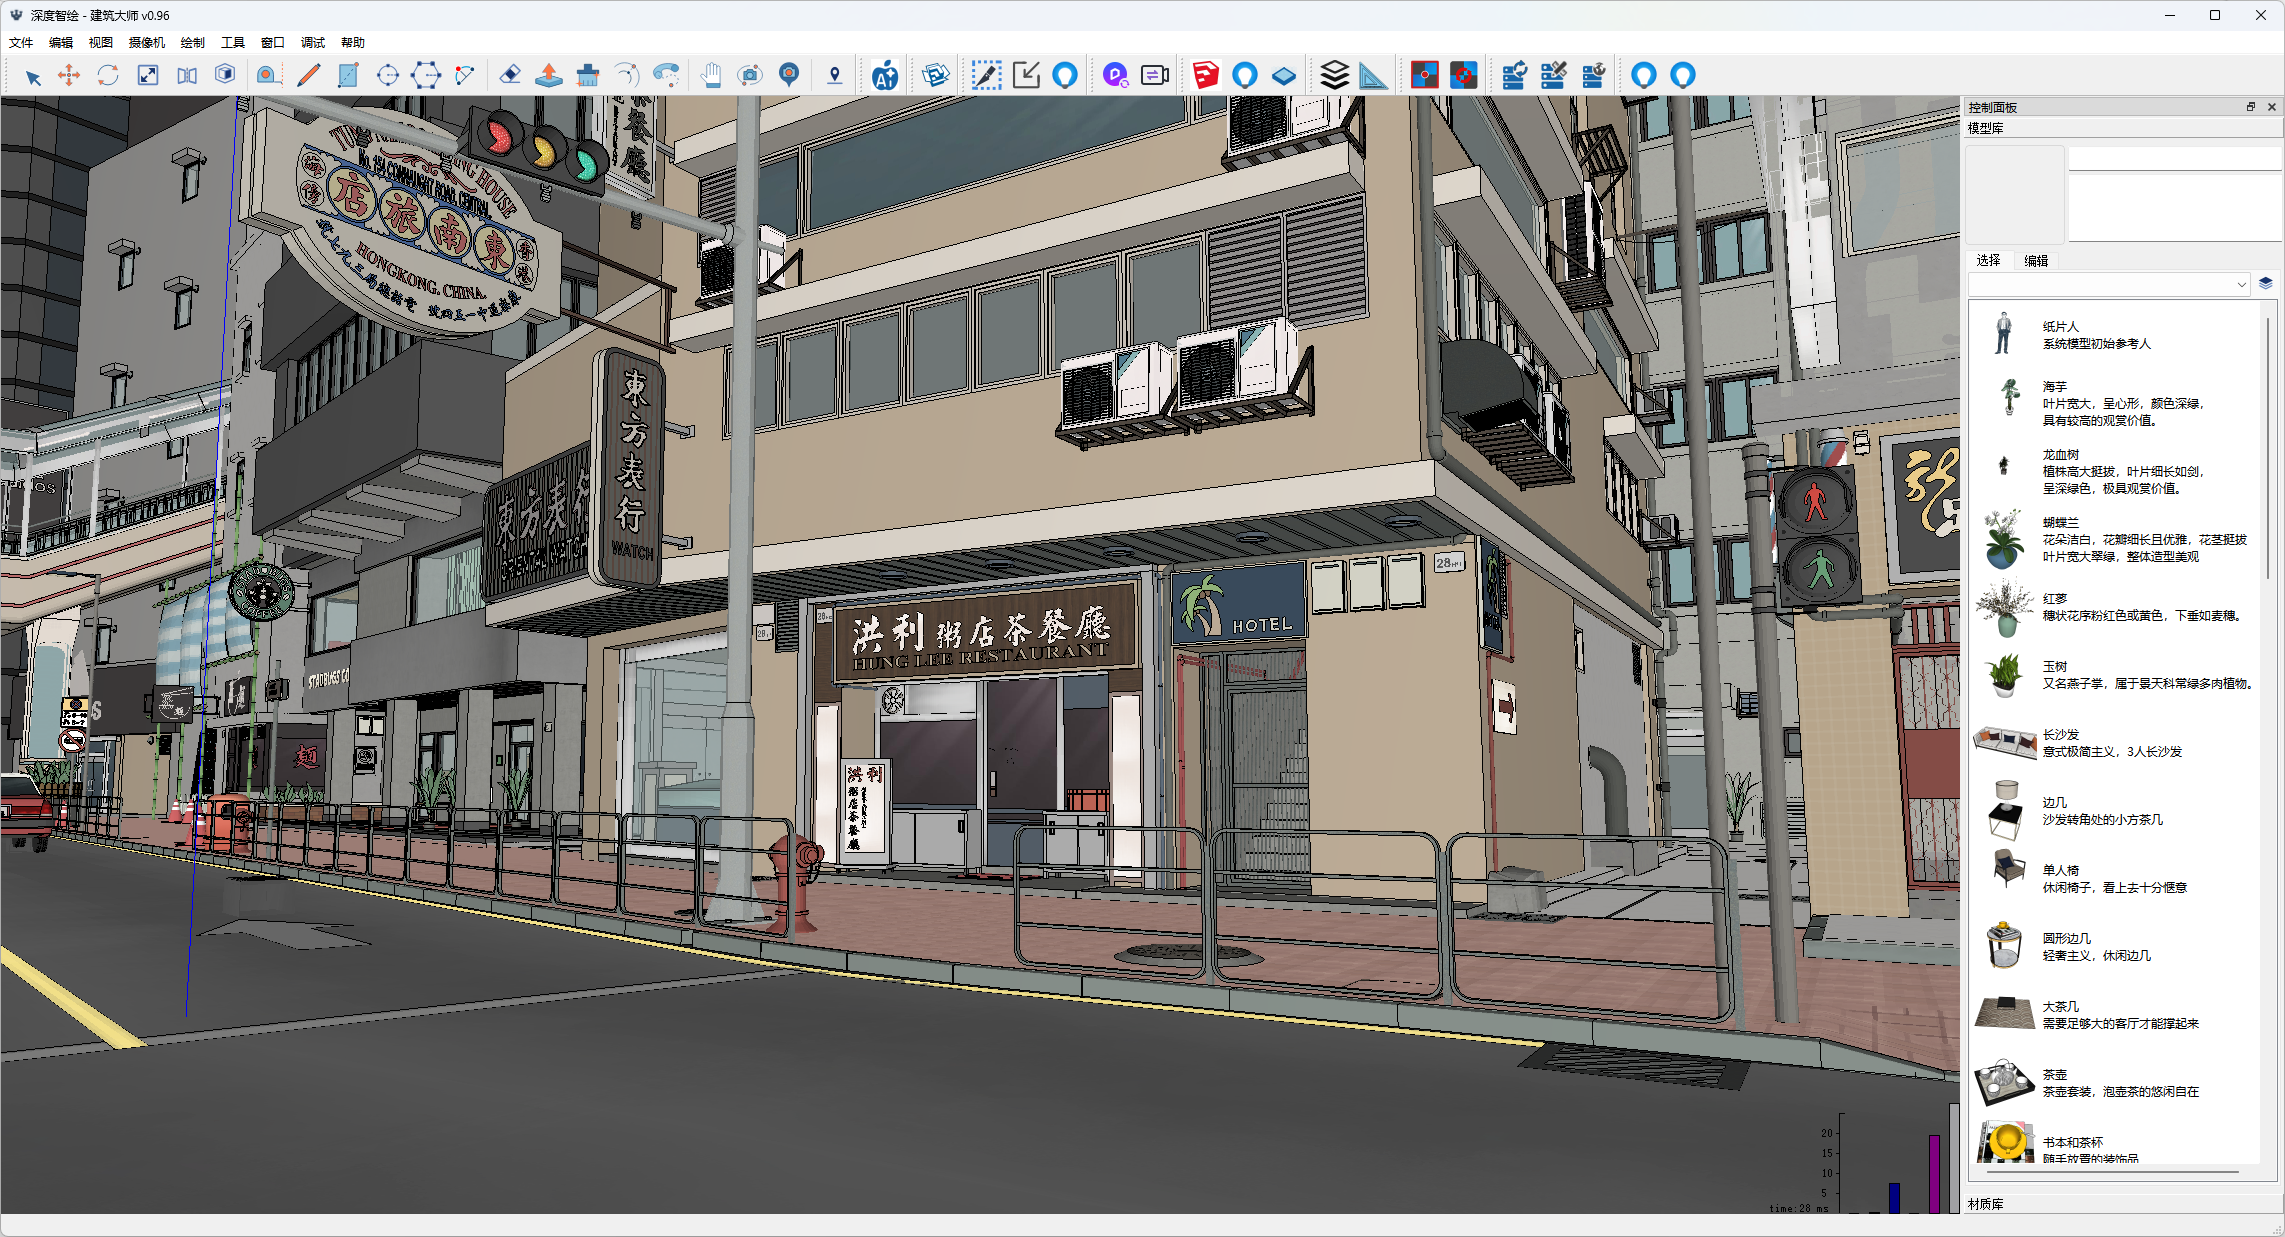Choose the Hand pan tool
The image size is (2285, 1237).
tap(711, 76)
